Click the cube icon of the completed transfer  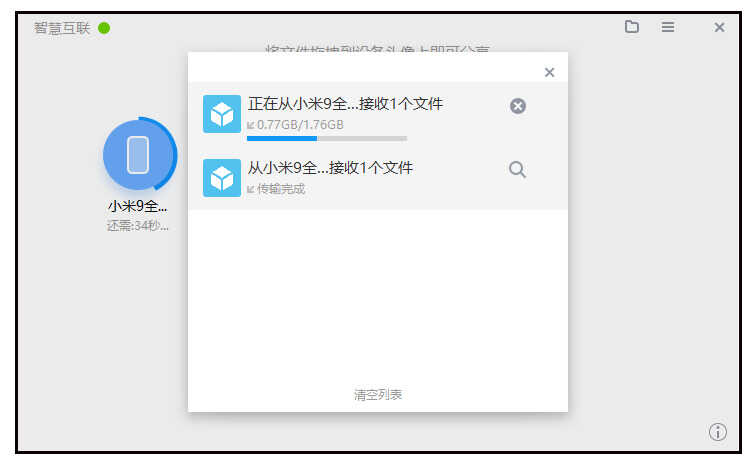[222, 178]
